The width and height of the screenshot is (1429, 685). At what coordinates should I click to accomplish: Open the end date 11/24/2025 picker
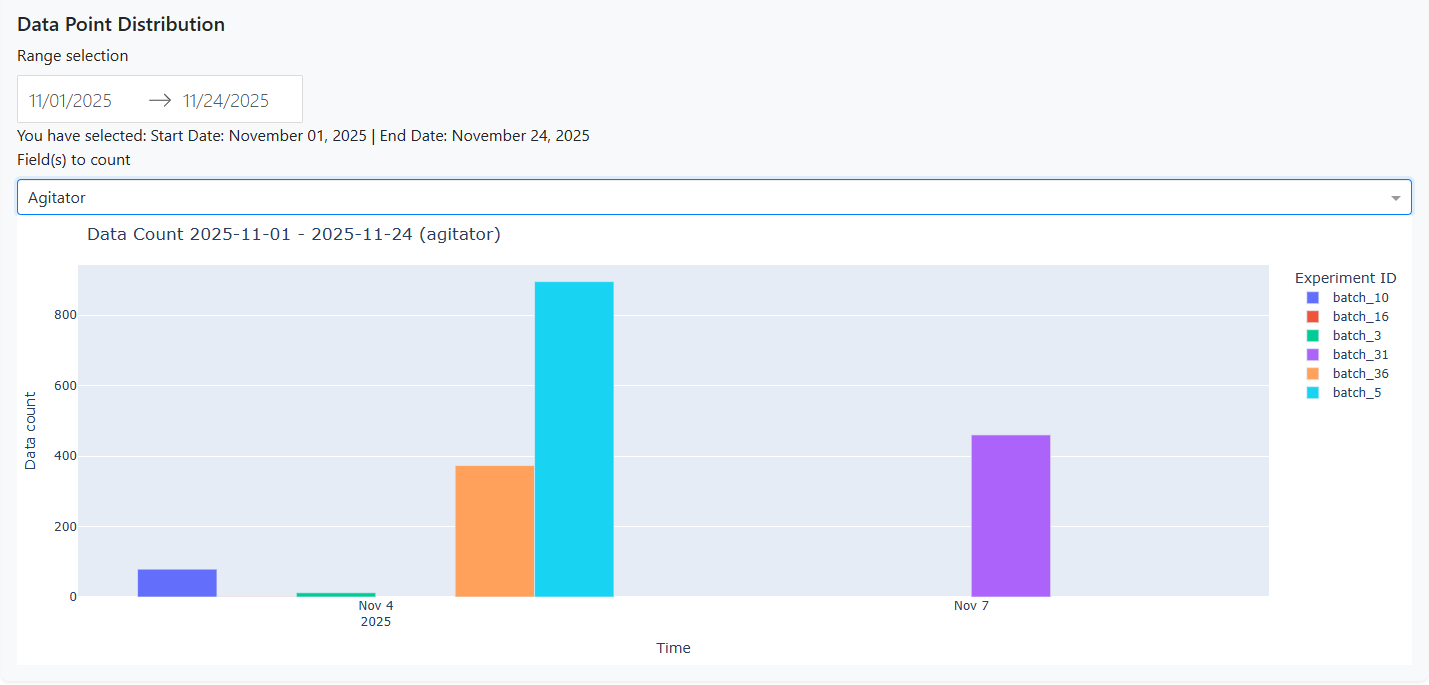pos(226,101)
